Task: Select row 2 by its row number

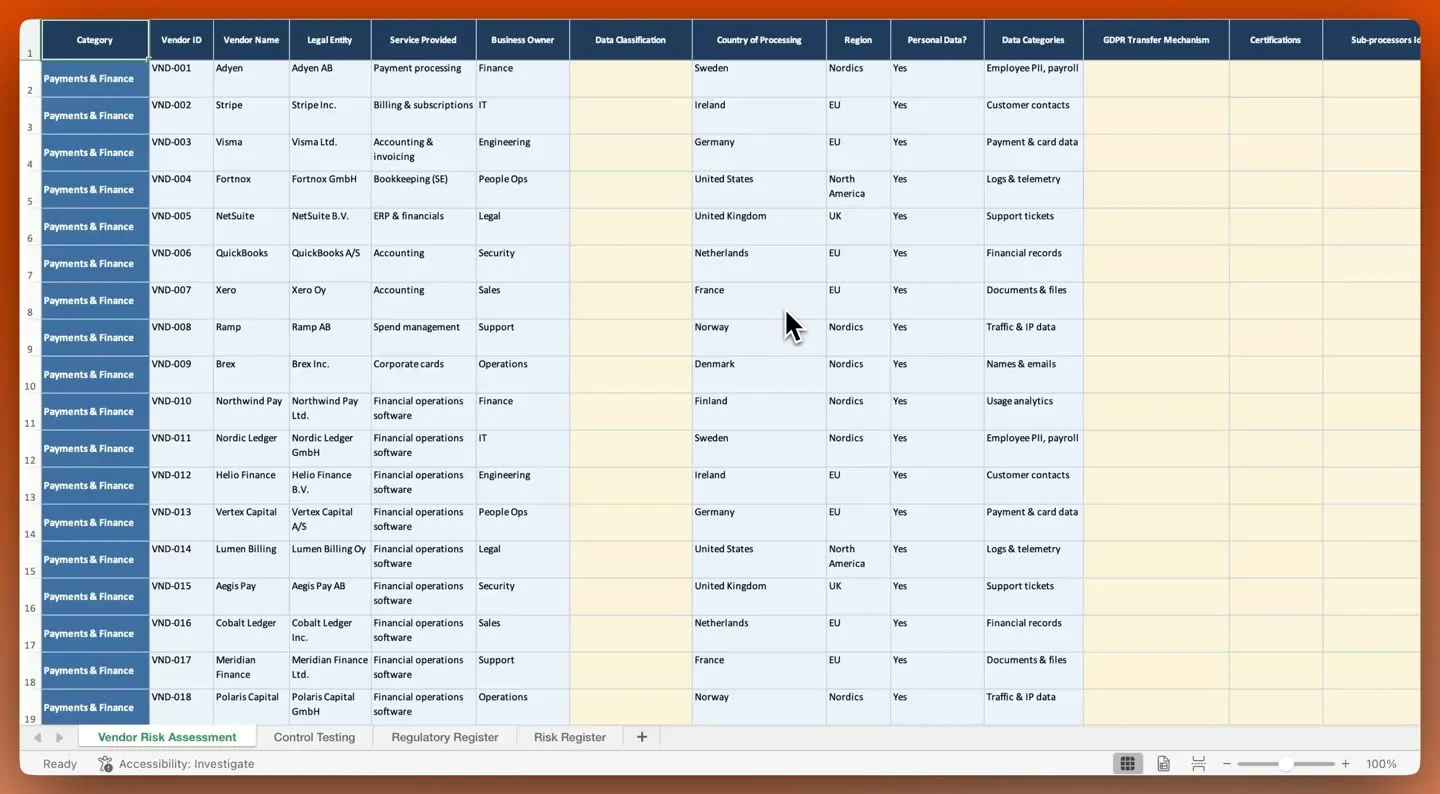Action: point(30,79)
